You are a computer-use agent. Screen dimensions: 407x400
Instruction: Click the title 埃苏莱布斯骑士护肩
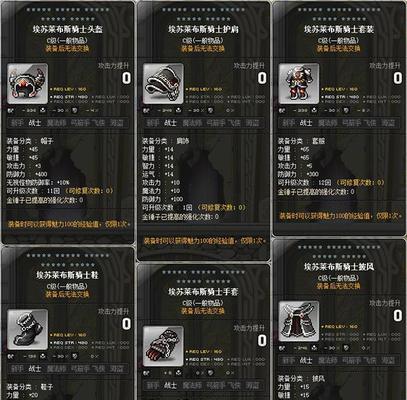pyautogui.click(x=203, y=29)
